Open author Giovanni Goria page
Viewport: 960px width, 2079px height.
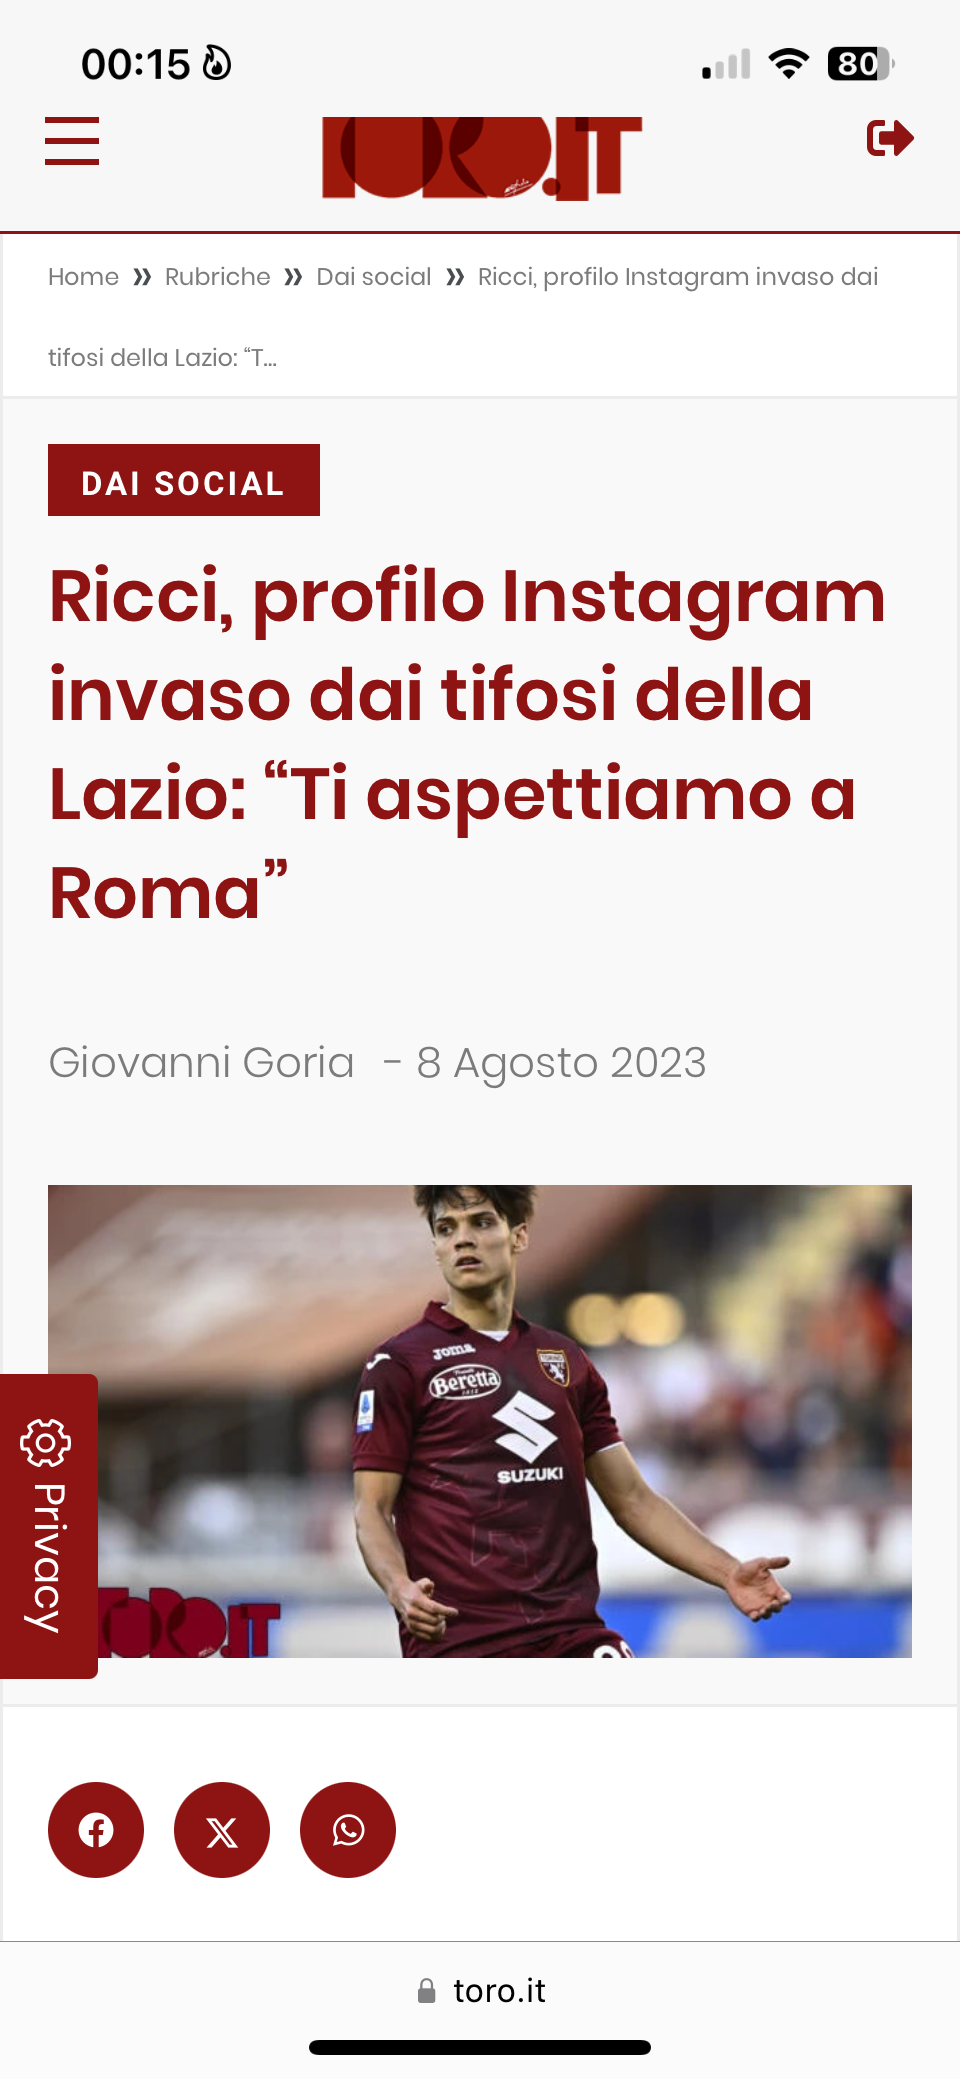tap(201, 1062)
